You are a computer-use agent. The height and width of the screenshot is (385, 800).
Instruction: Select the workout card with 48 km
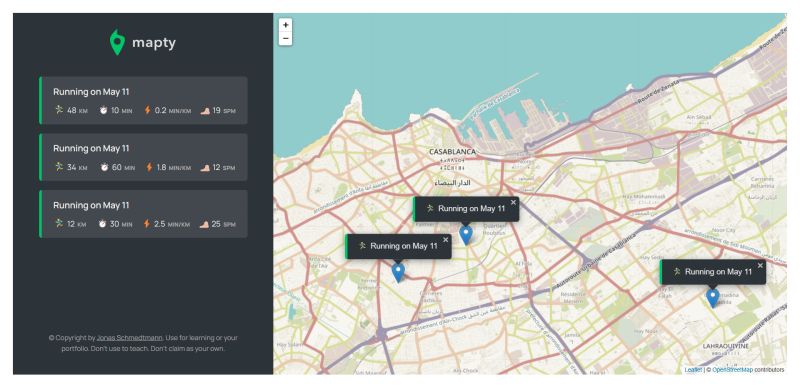(x=143, y=100)
